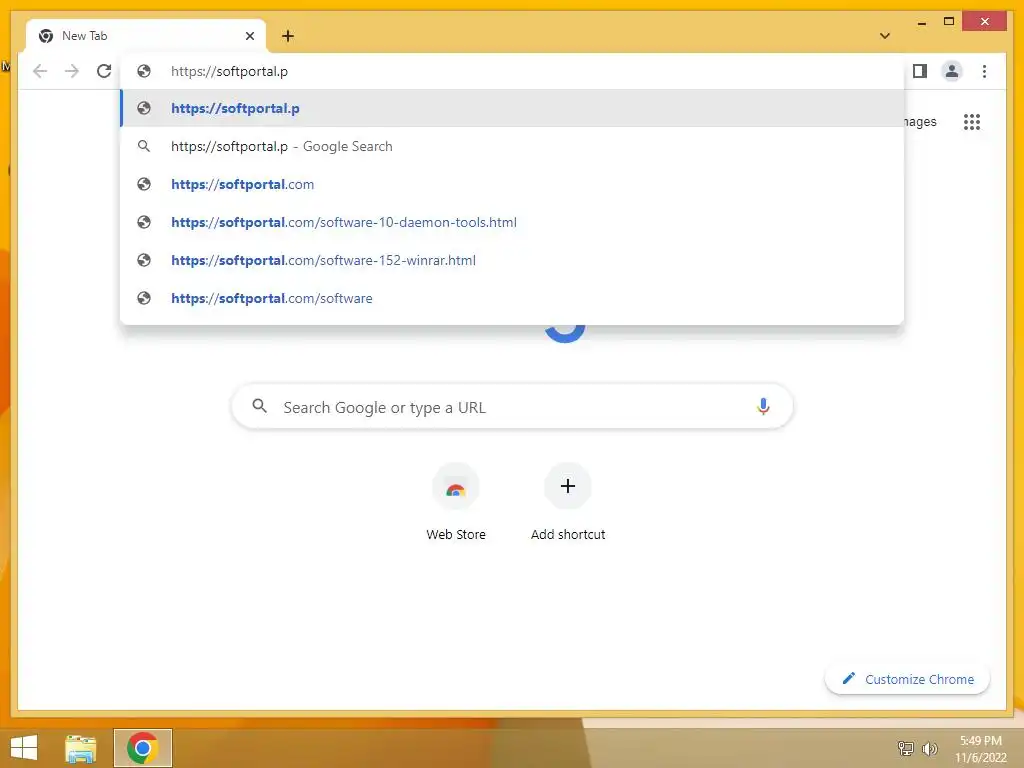Open Customize Chrome button

coord(908,679)
